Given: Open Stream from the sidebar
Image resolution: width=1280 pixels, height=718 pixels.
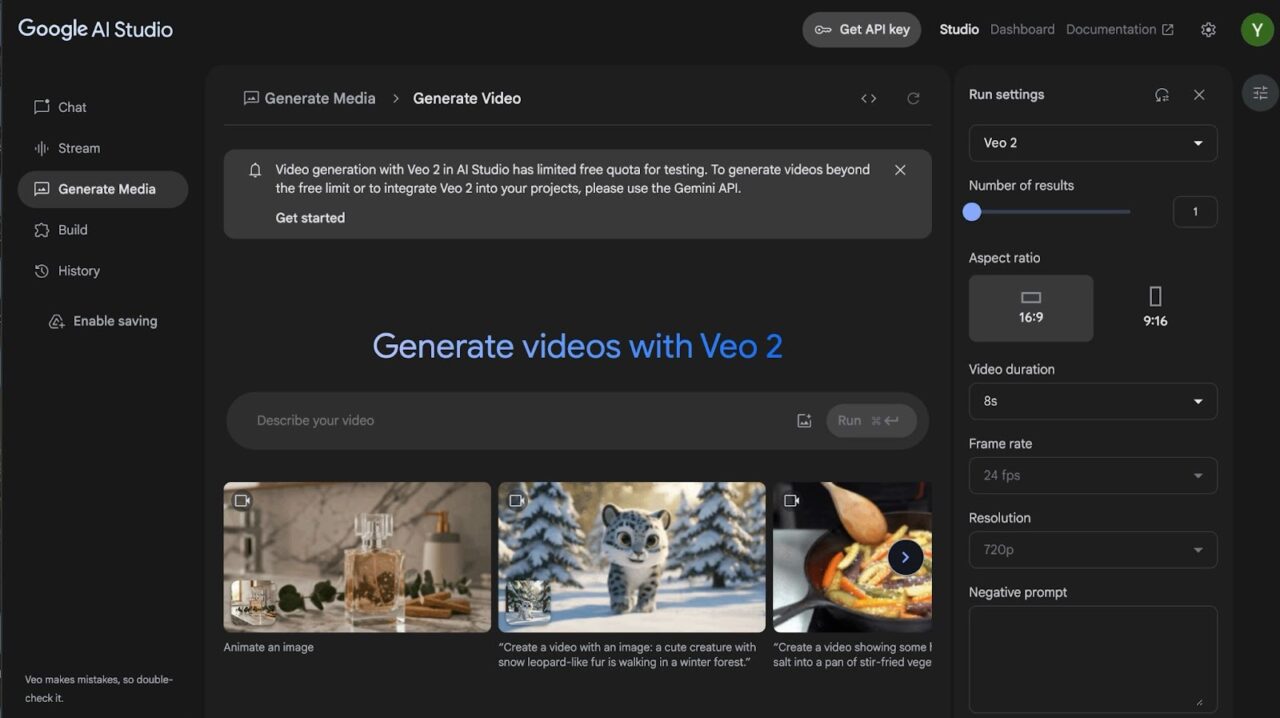Looking at the screenshot, I should click(103, 148).
